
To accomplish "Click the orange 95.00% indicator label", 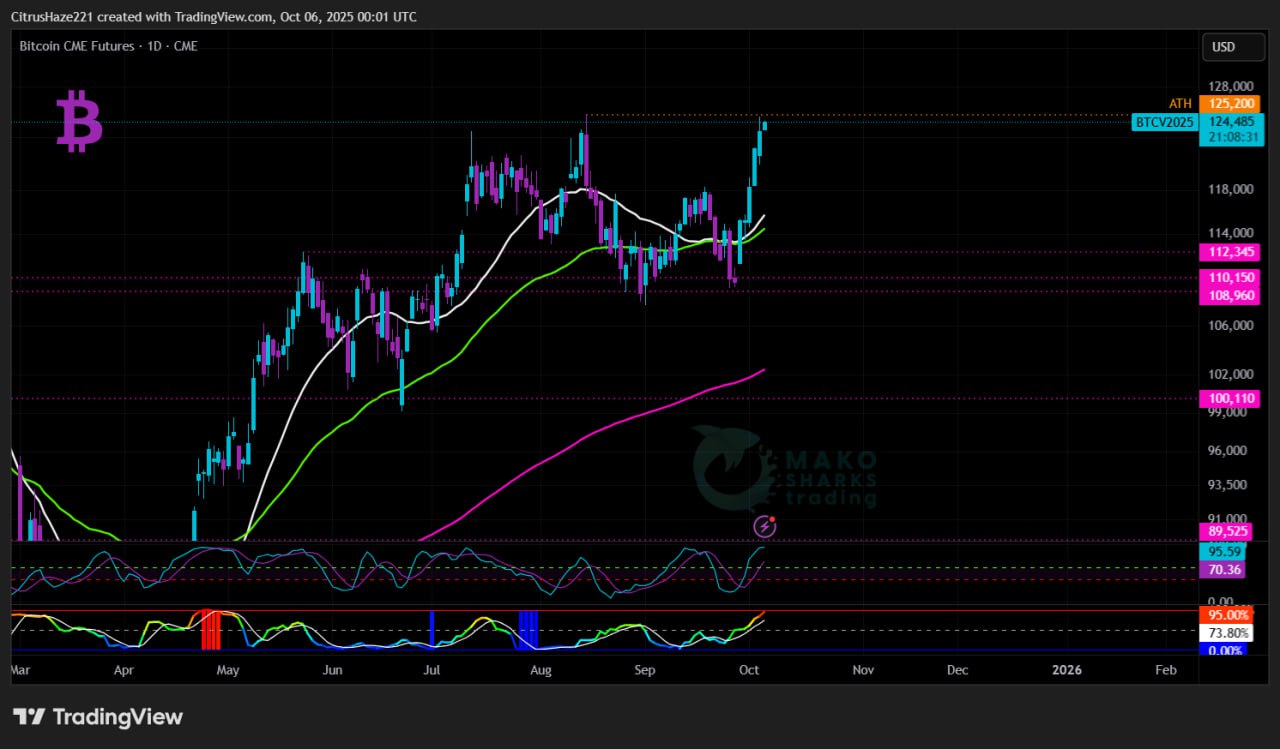I will pos(1226,615).
